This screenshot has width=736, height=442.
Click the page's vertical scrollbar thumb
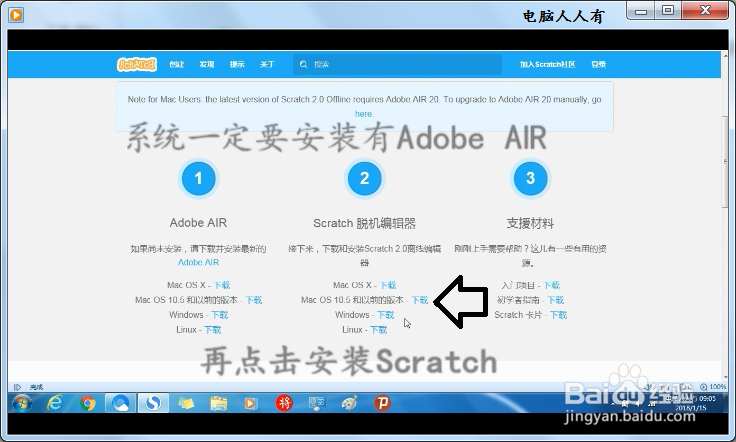tap(725, 161)
